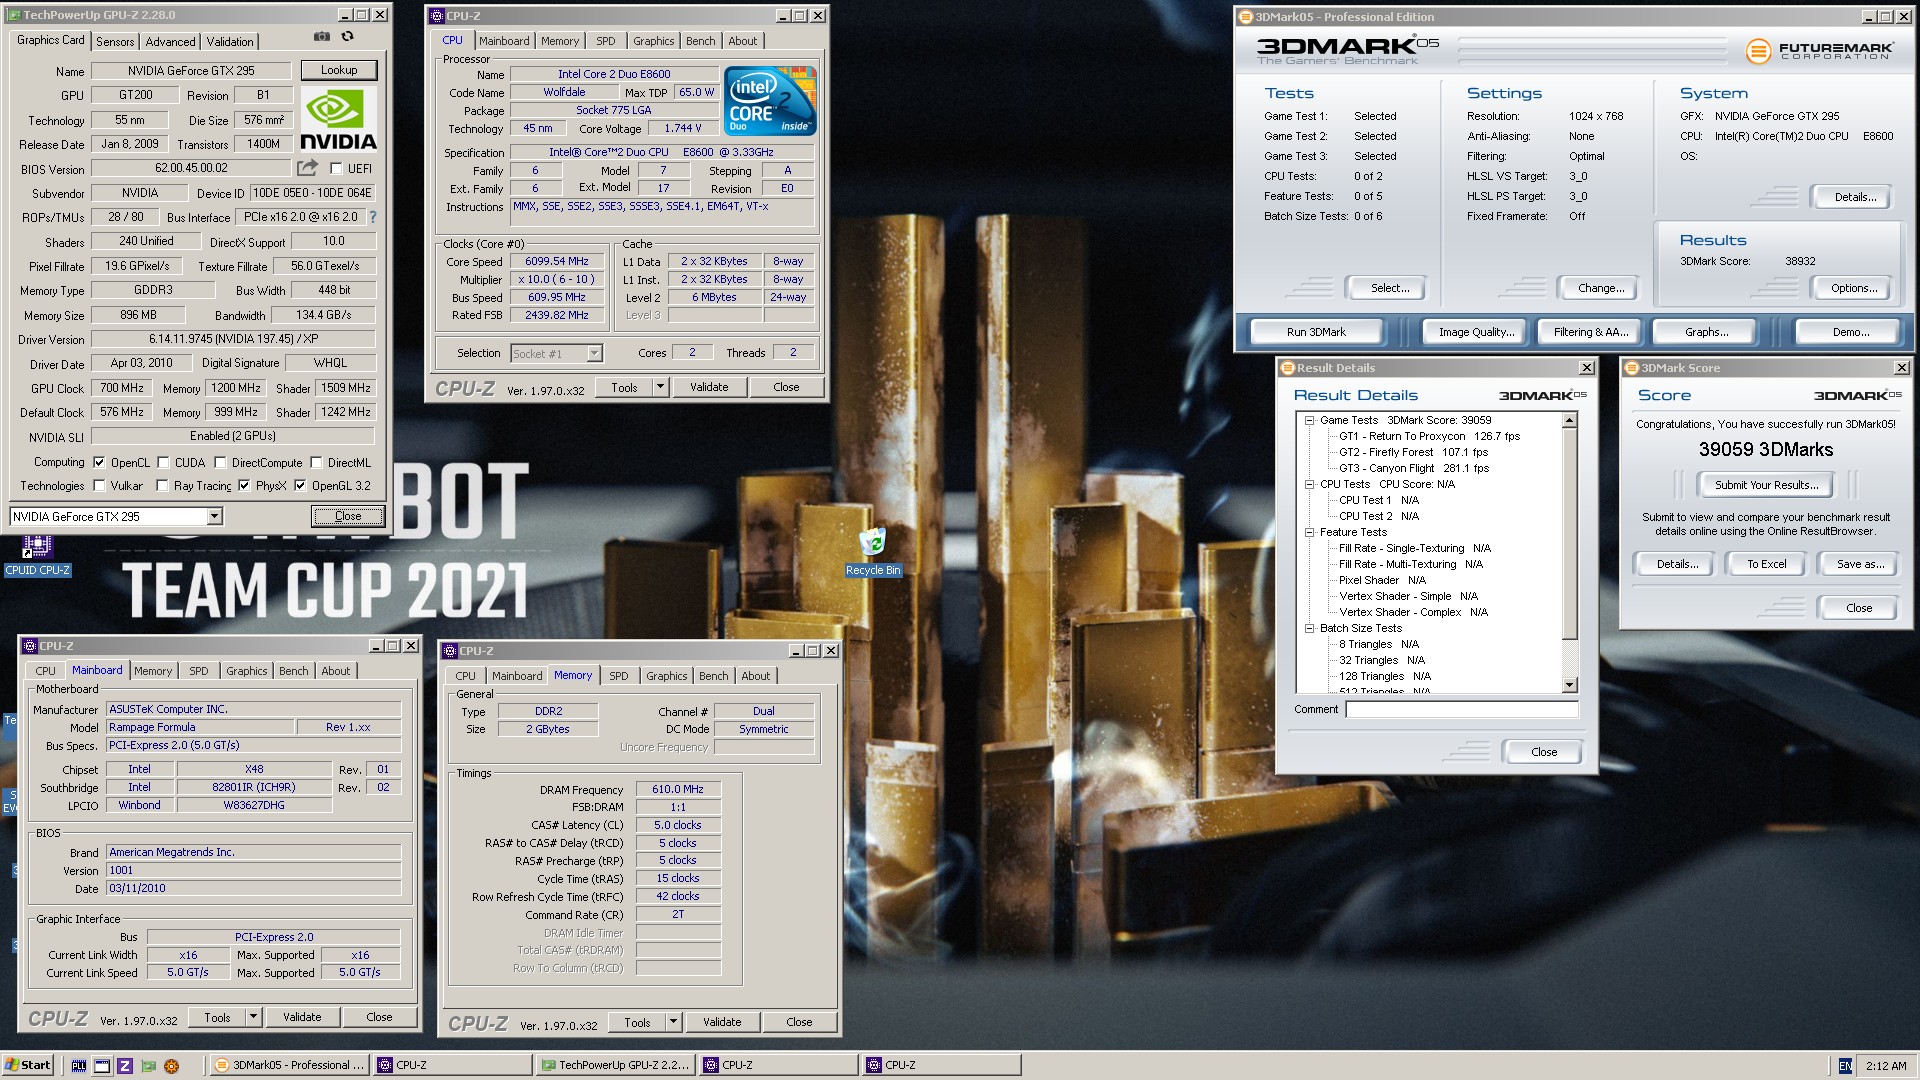Toggle the OpenGL 3.2 checkbox

(300, 486)
